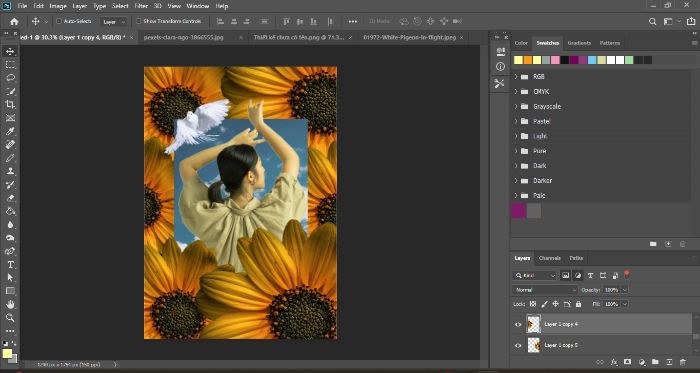The height and width of the screenshot is (373, 700).
Task: Select the Move tool in the toolbar
Action: (10, 52)
